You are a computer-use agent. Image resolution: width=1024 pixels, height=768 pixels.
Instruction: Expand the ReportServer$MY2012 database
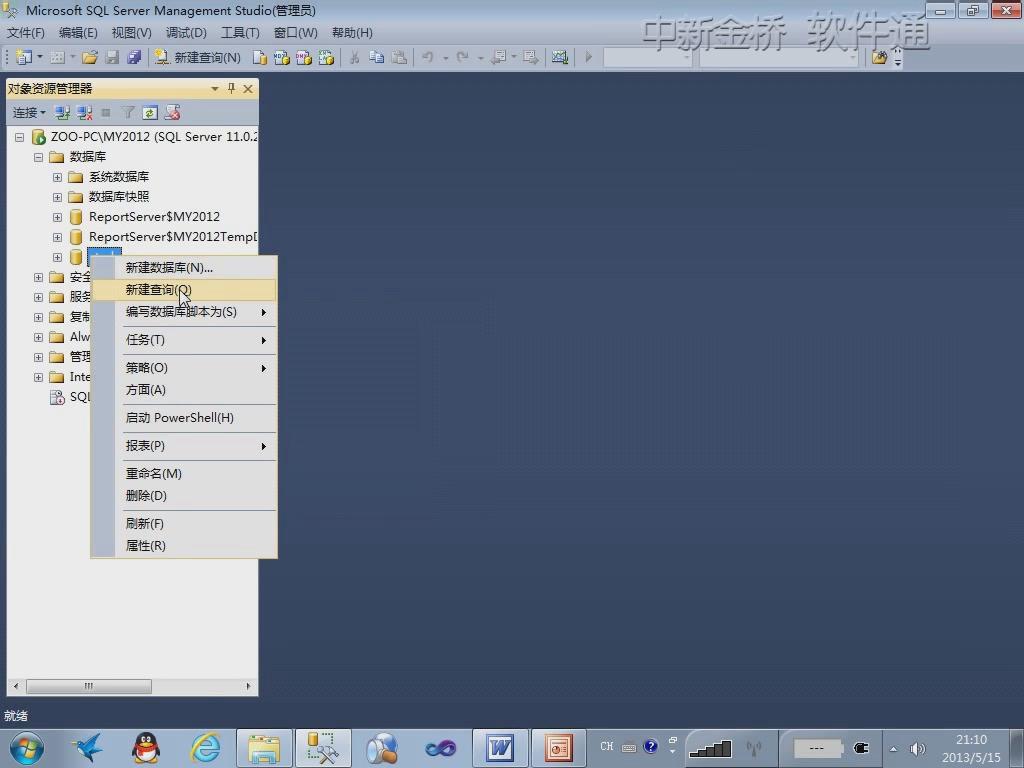tap(57, 217)
